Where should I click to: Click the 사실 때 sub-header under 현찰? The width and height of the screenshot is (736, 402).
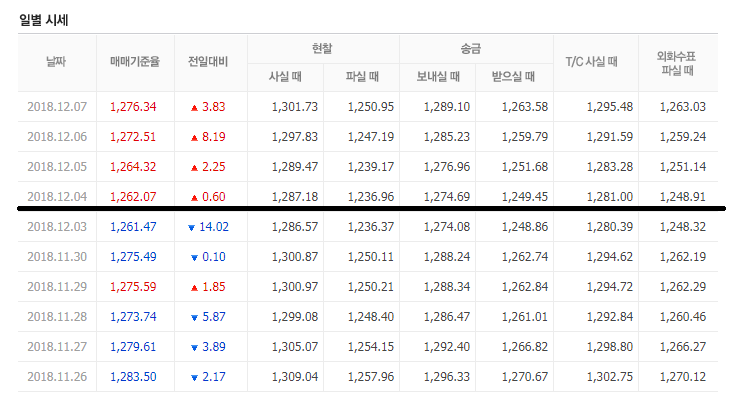(x=285, y=77)
